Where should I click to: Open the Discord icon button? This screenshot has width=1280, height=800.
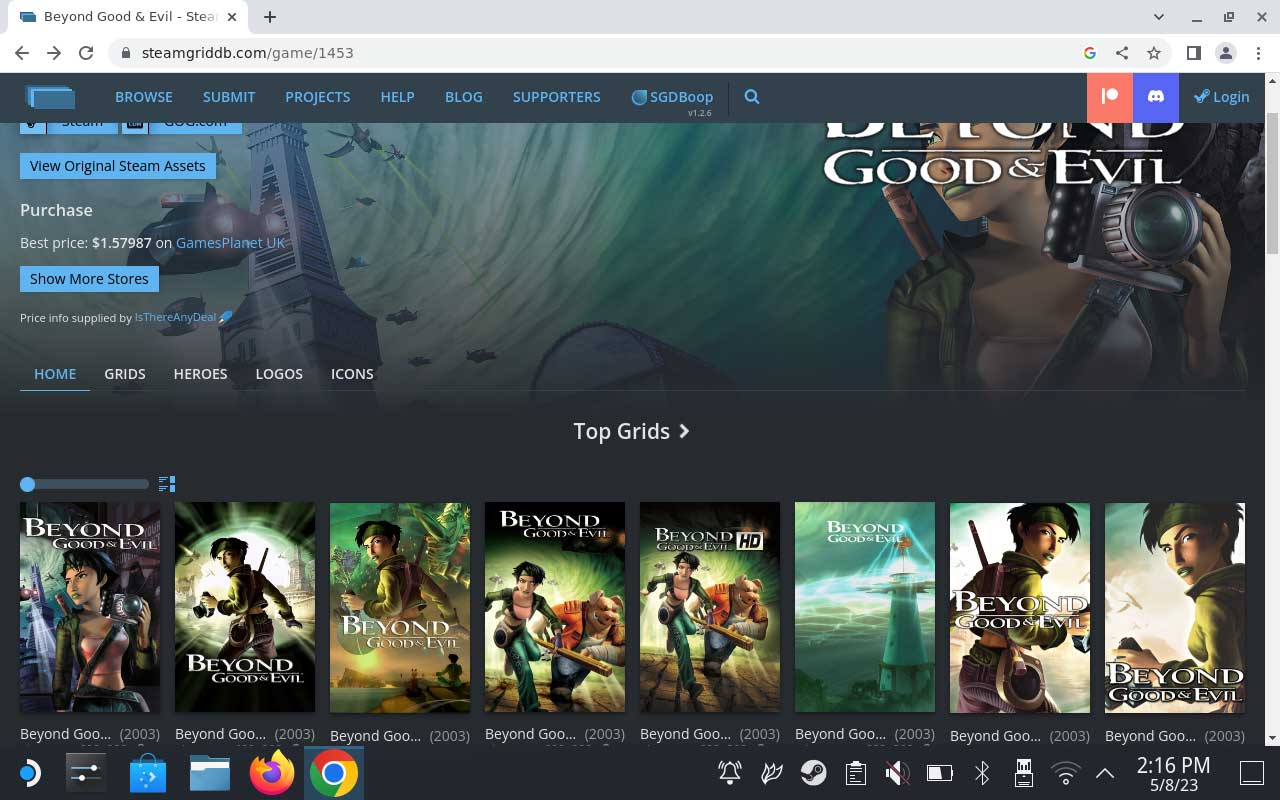[x=1156, y=97]
